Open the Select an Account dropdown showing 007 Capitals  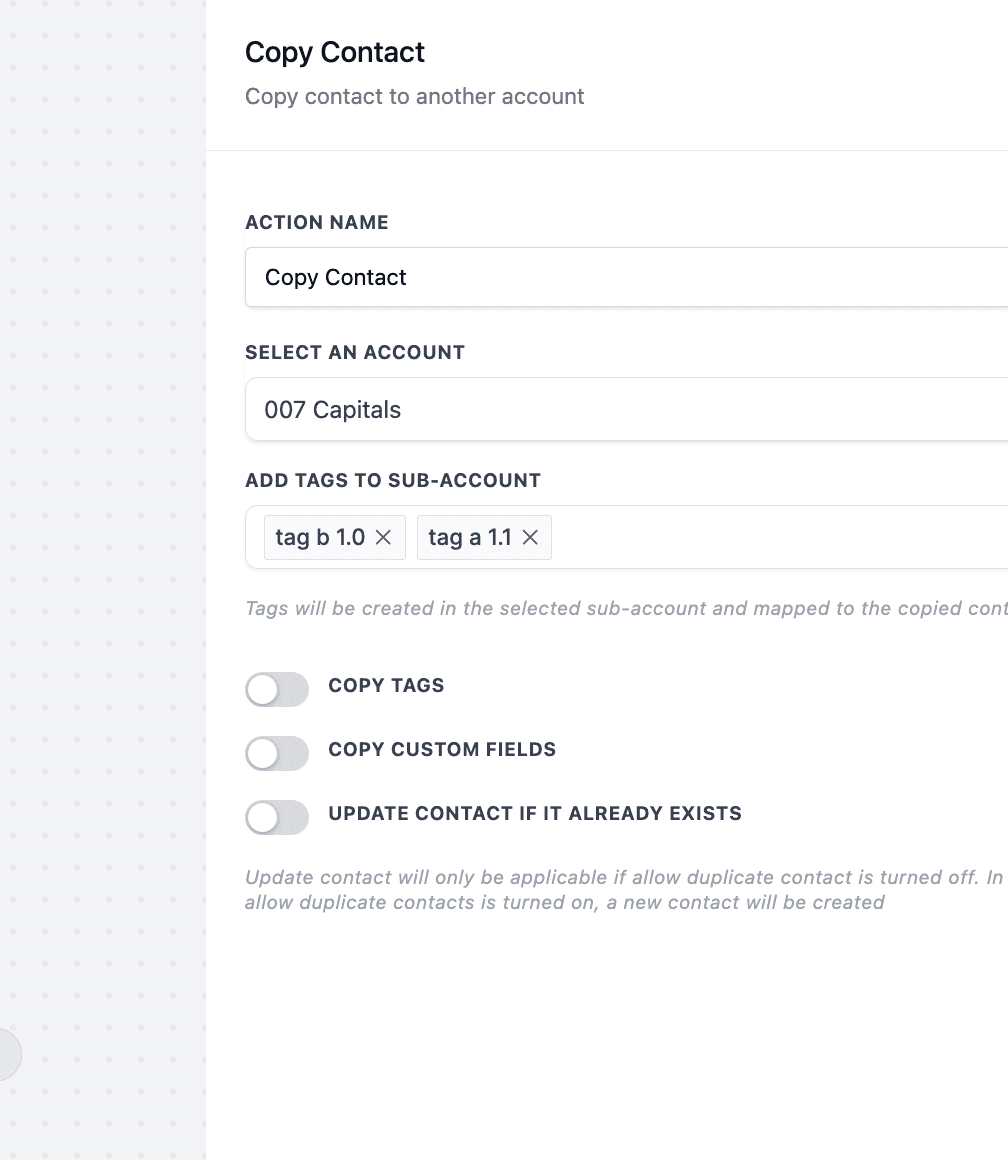click(x=626, y=409)
